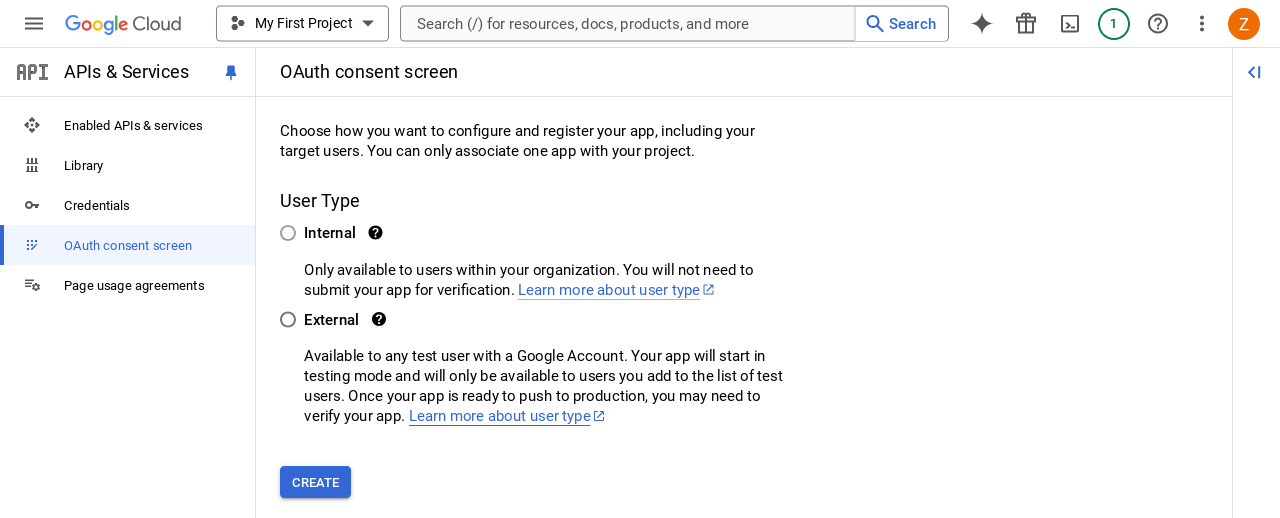Open the free trial gift icon
The width and height of the screenshot is (1280, 518).
point(1026,23)
